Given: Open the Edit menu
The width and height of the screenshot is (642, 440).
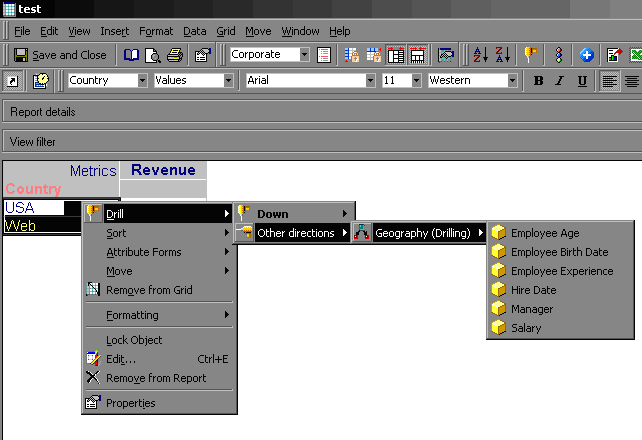Looking at the screenshot, I should (x=49, y=31).
